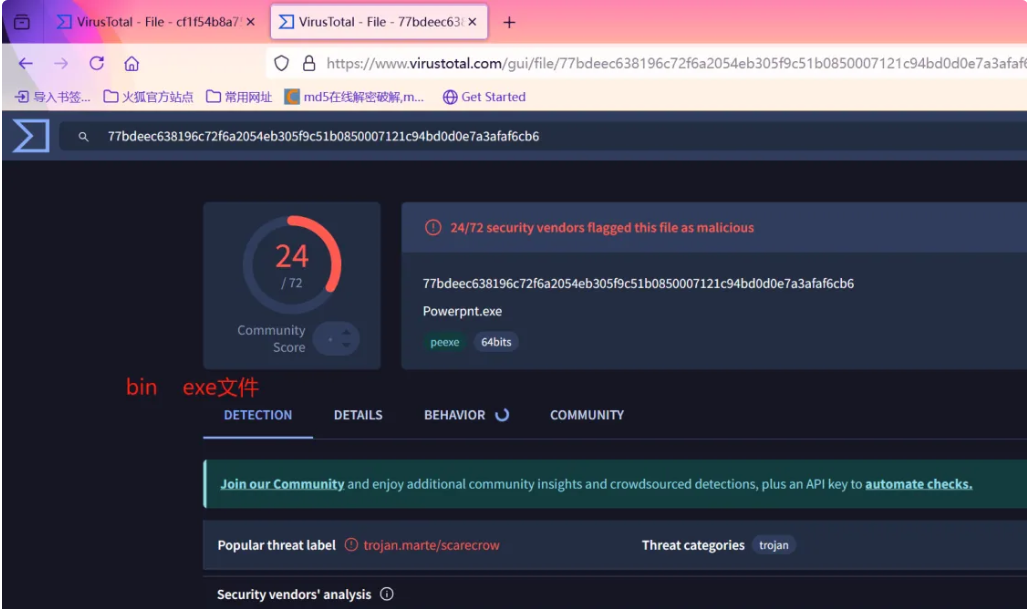1027x609 pixels.
Task: Click the VirusTotal sigma logo
Action: click(x=31, y=136)
